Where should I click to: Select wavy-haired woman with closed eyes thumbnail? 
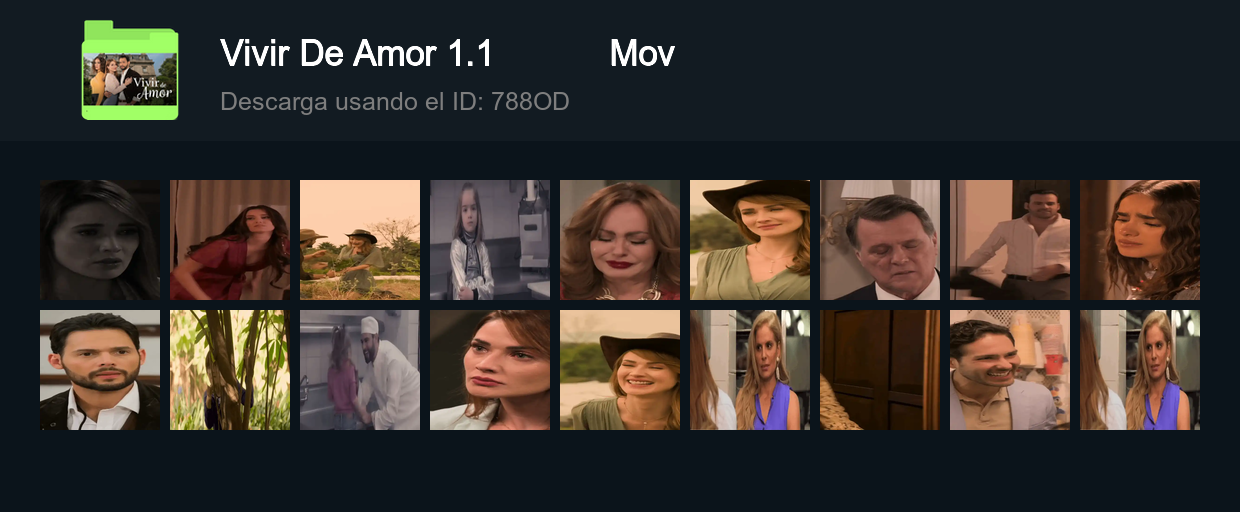[1140, 240]
